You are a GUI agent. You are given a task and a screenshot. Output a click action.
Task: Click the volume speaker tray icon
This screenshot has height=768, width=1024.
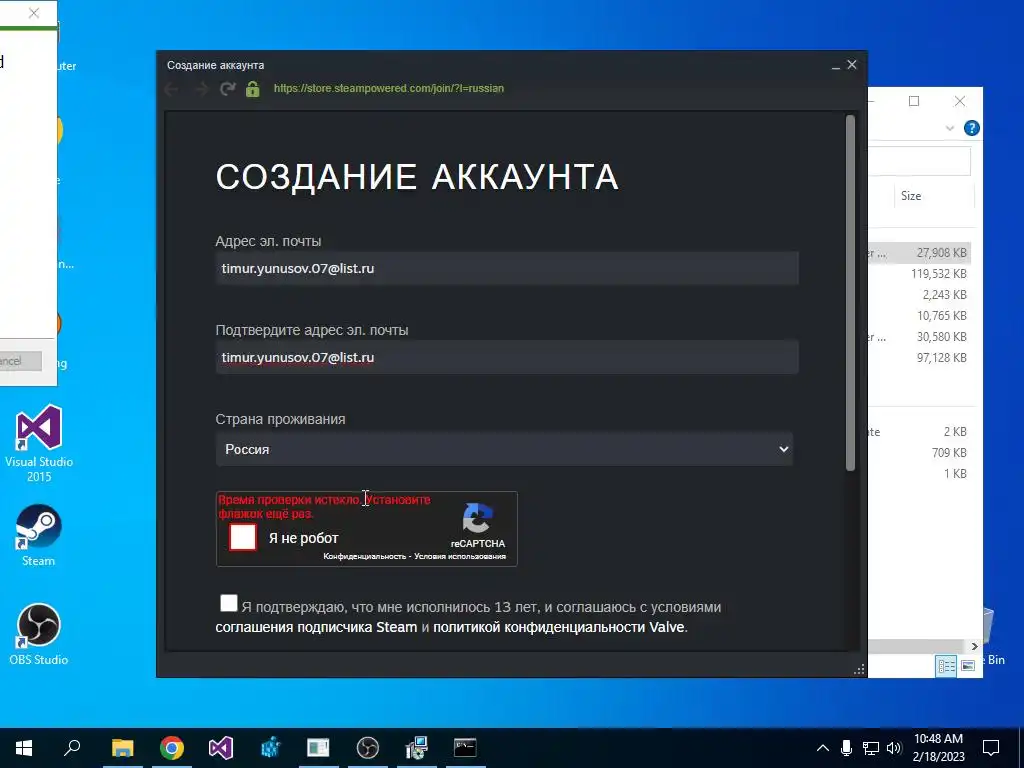tap(894, 748)
